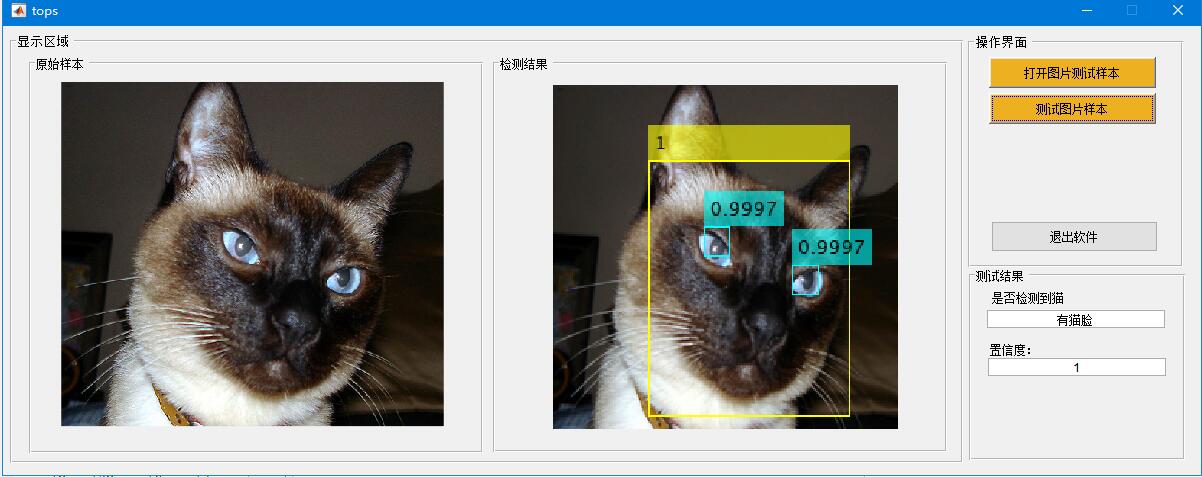Click the 有猫脸 result text field
Viewport: 1202px width, 477px height.
point(1075,320)
